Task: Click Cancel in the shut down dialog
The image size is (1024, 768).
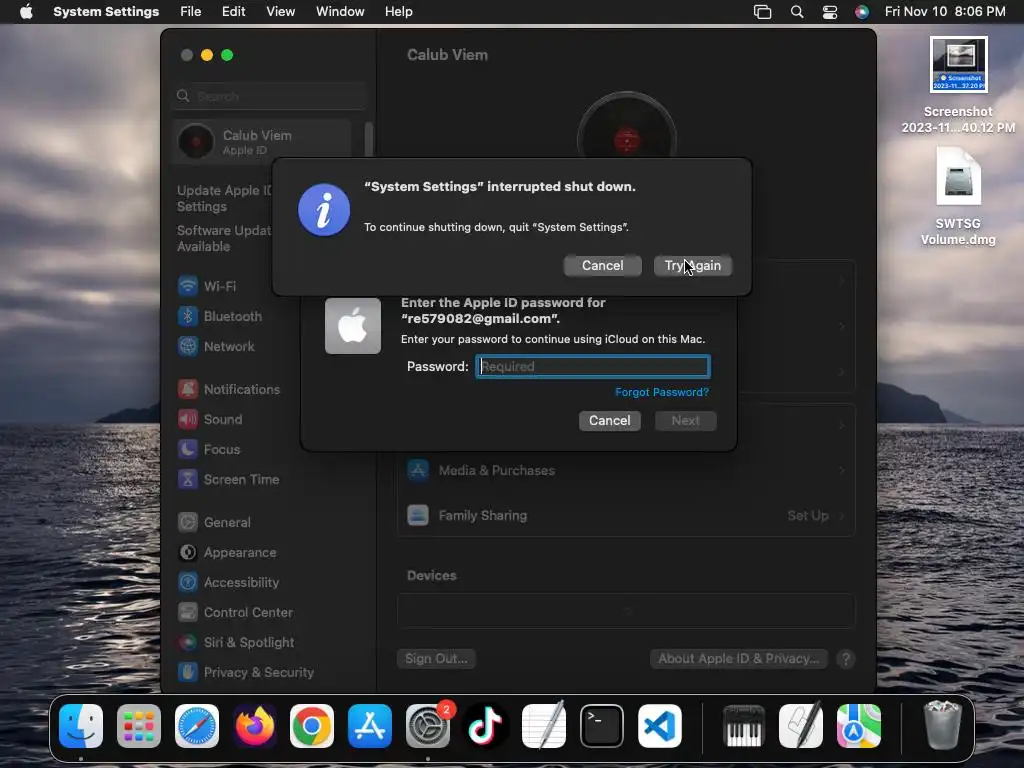Action: click(x=602, y=266)
